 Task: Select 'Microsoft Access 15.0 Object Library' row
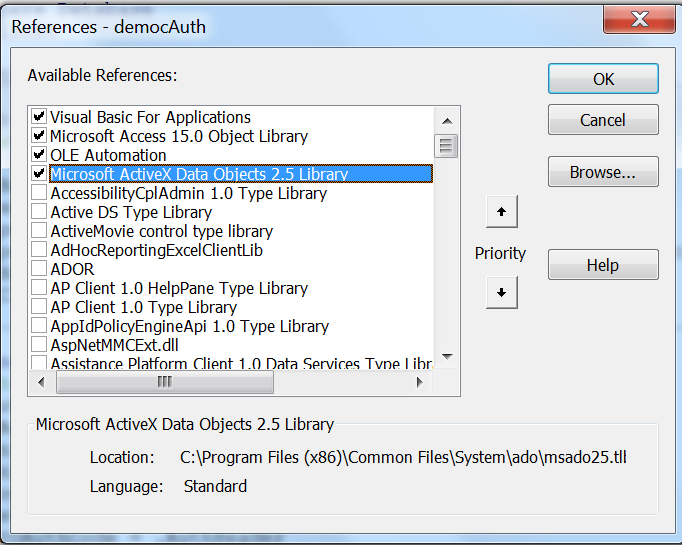tap(179, 136)
